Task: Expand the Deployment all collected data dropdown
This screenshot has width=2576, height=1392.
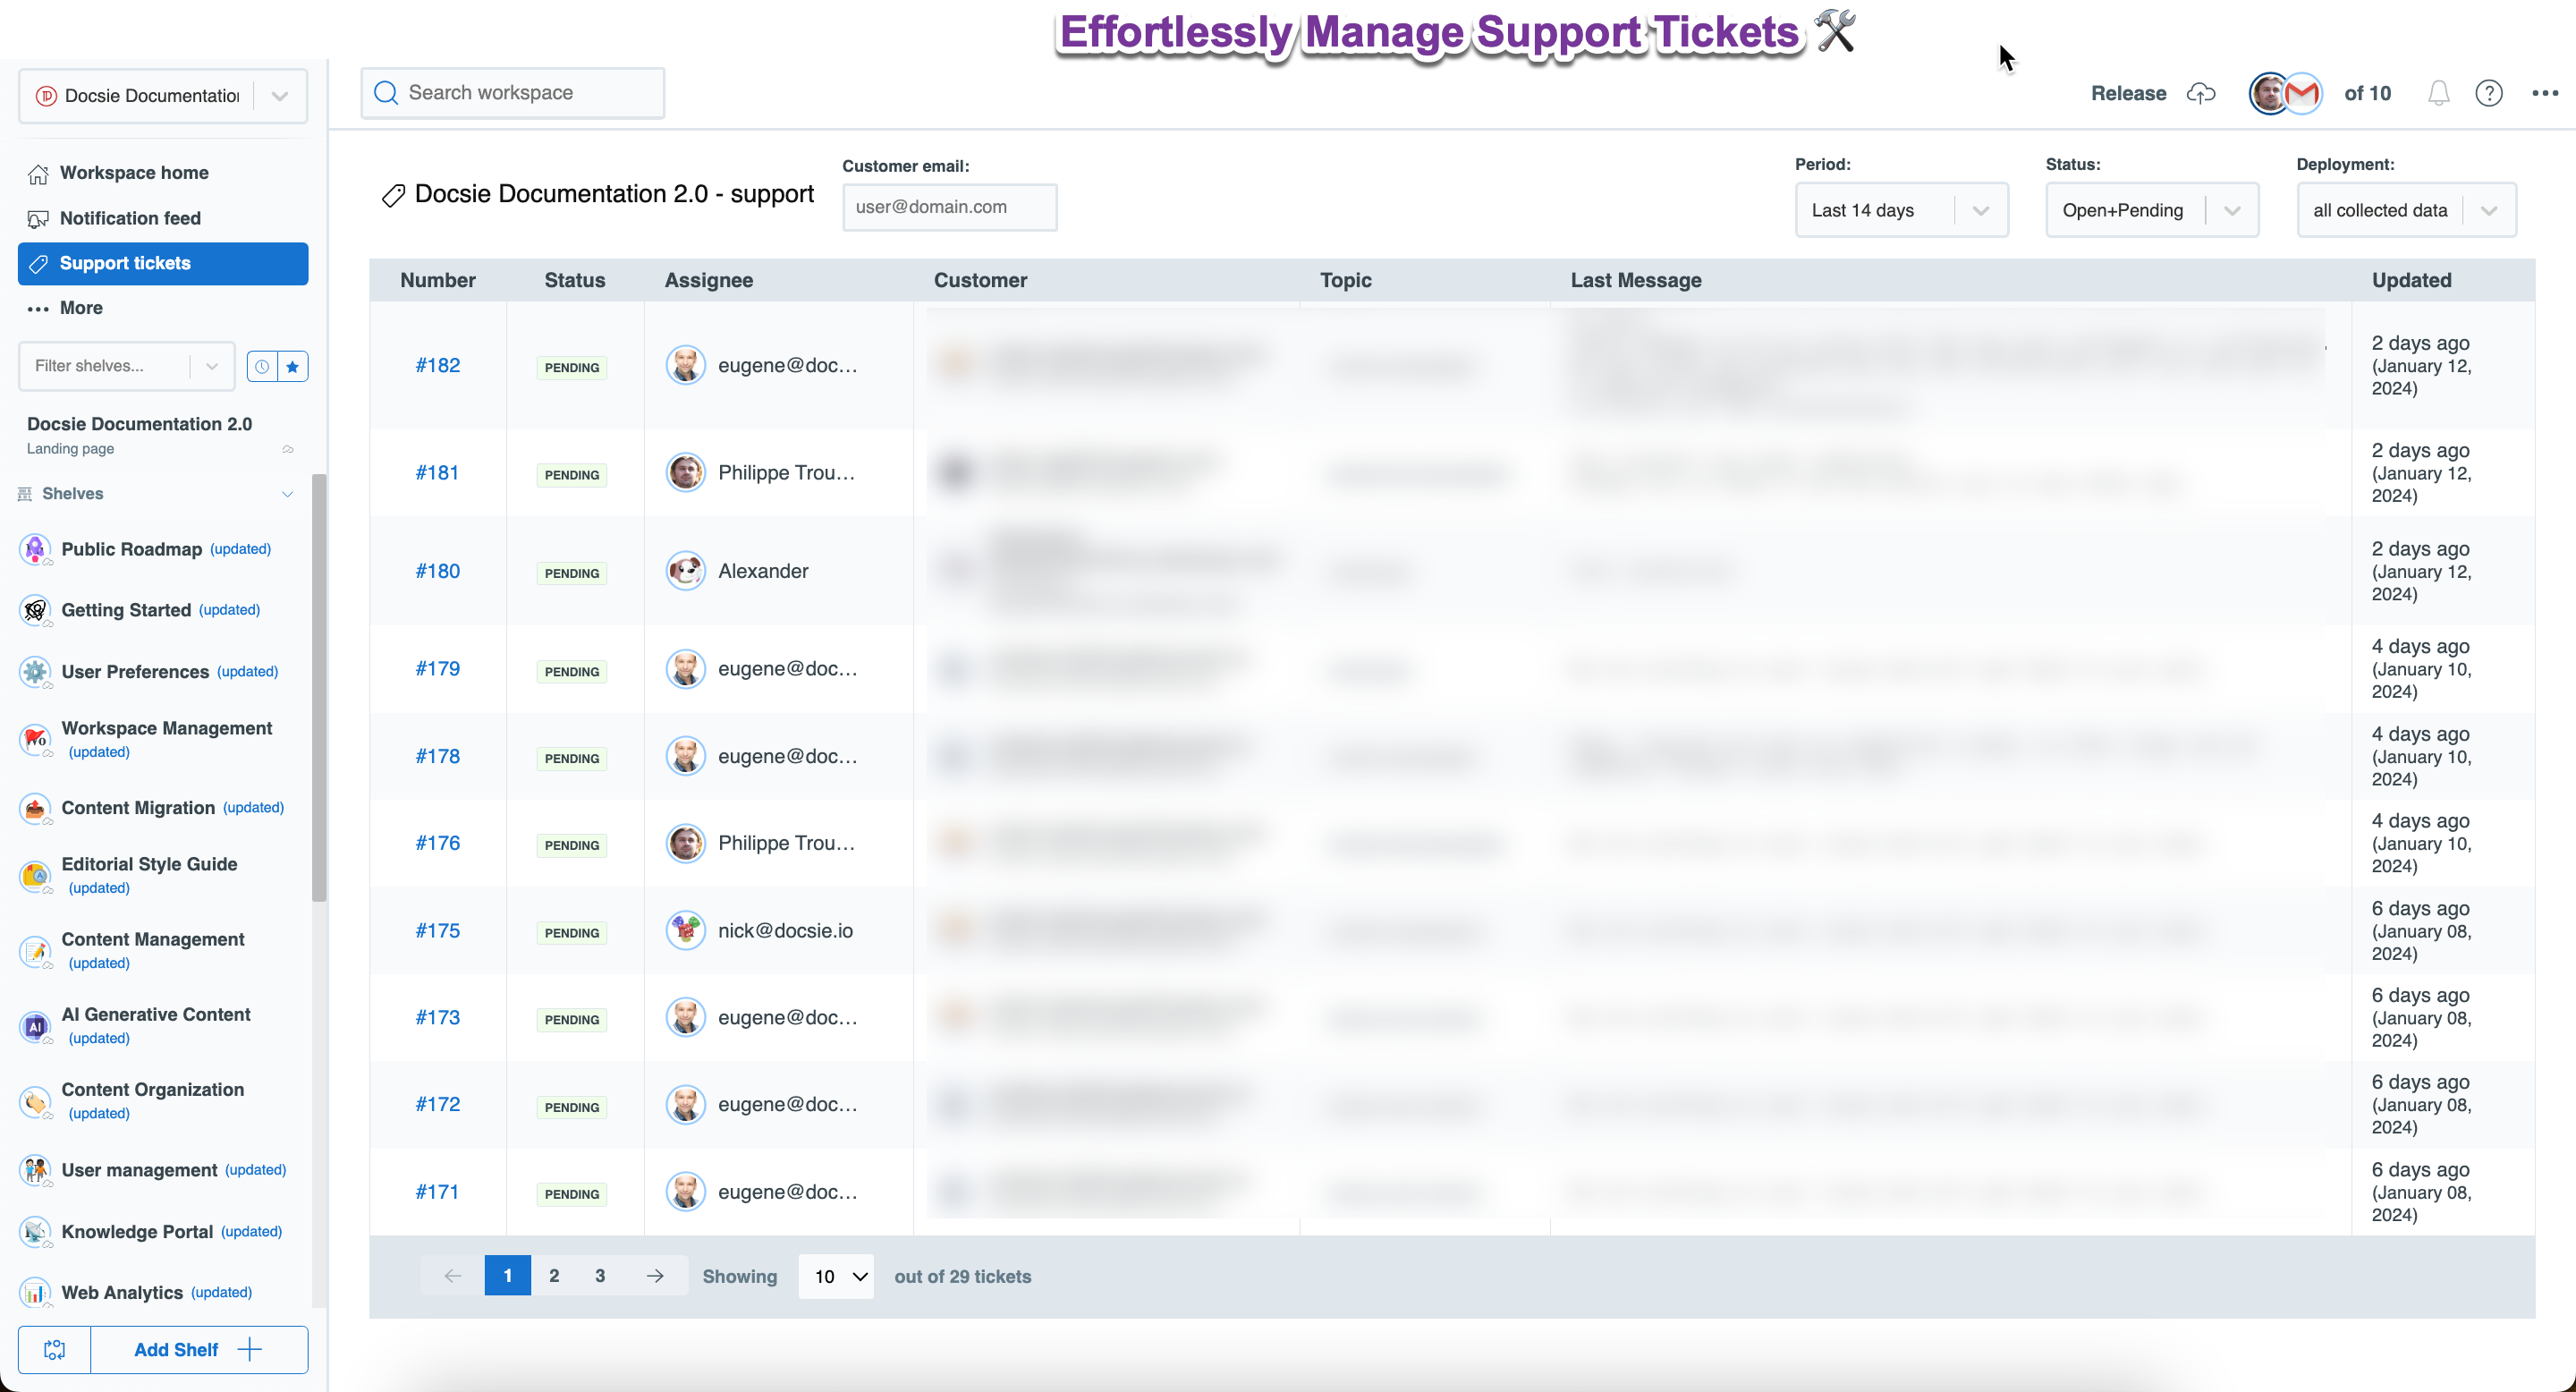Action: (2405, 210)
